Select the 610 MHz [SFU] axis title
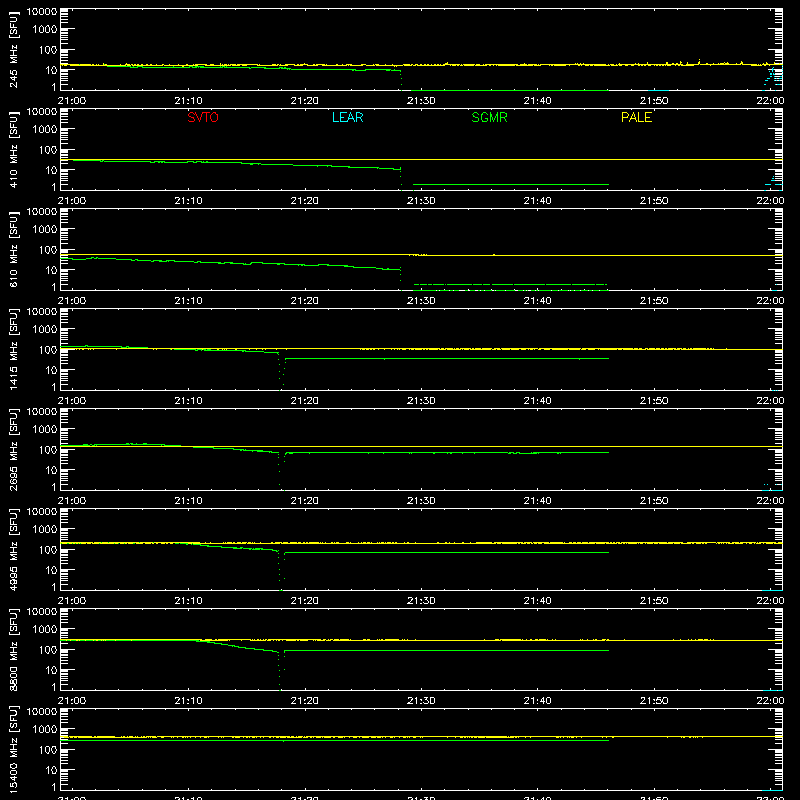This screenshot has width=800, height=800. [14, 249]
